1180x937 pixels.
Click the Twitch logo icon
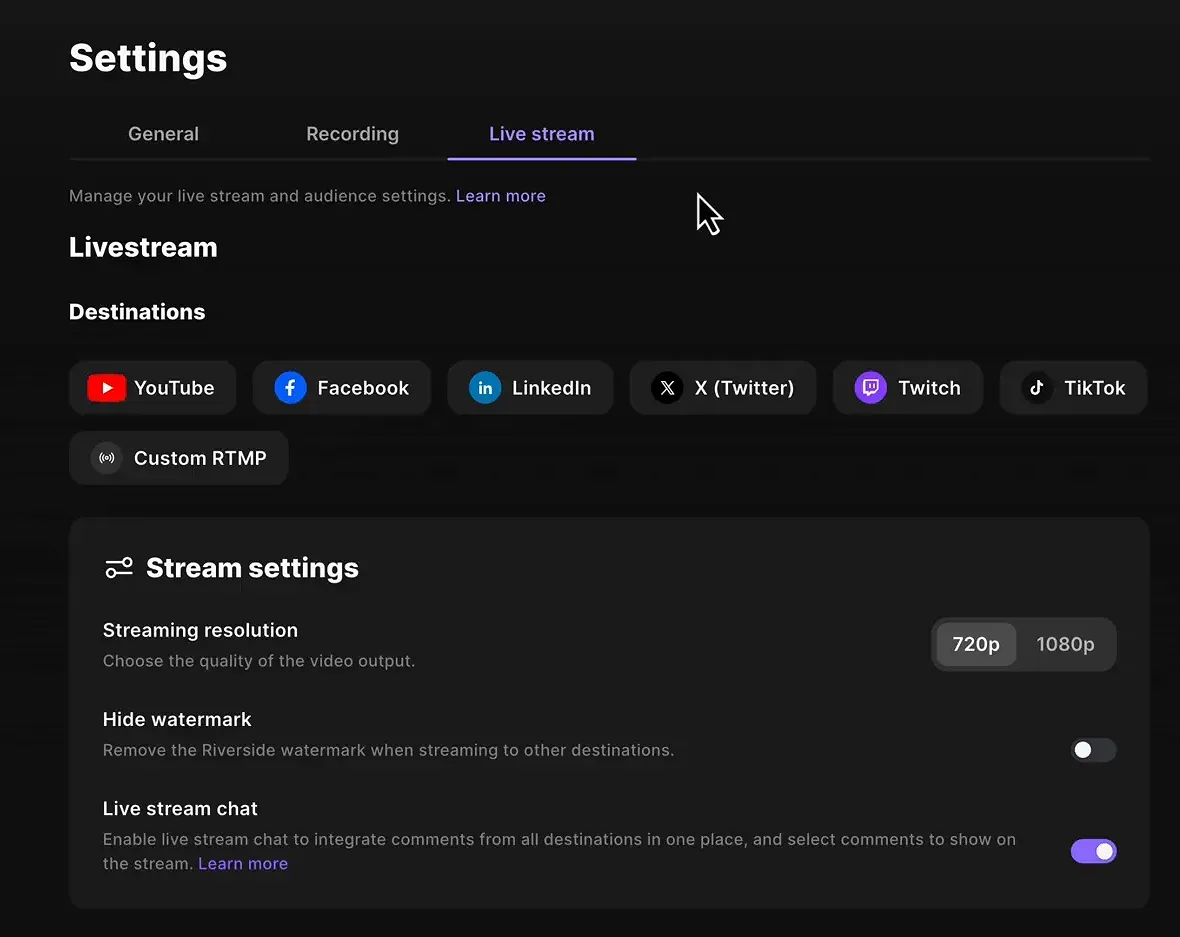[871, 388]
